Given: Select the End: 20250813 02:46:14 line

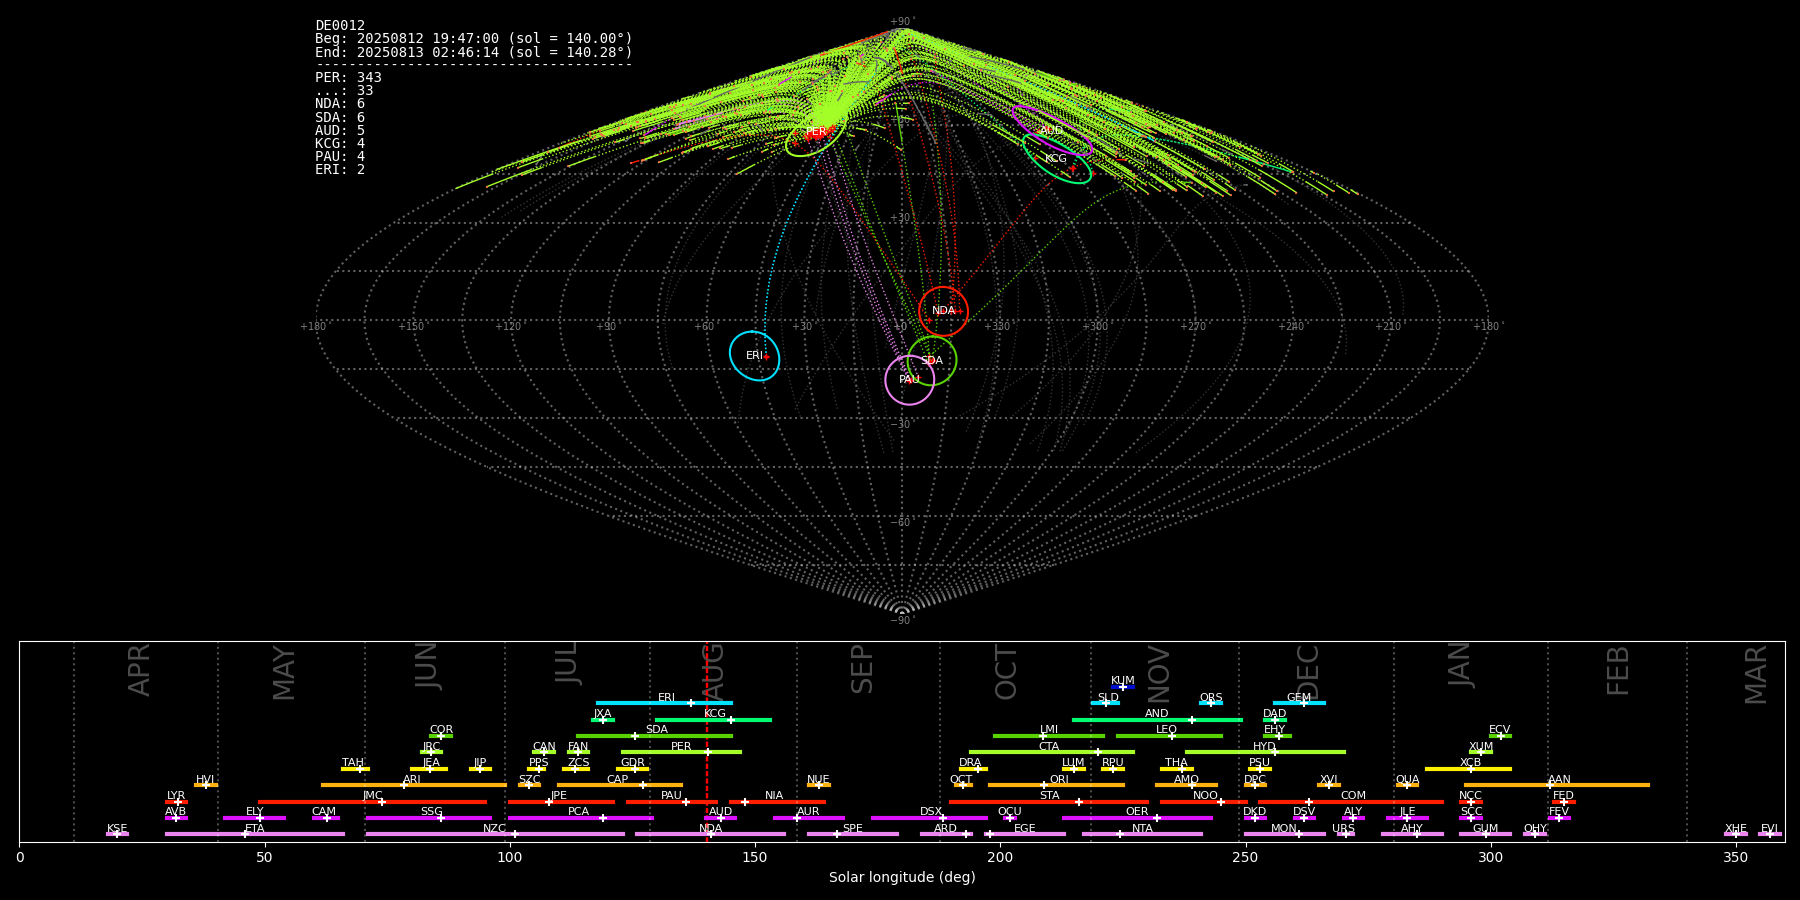Looking at the screenshot, I should click(474, 52).
